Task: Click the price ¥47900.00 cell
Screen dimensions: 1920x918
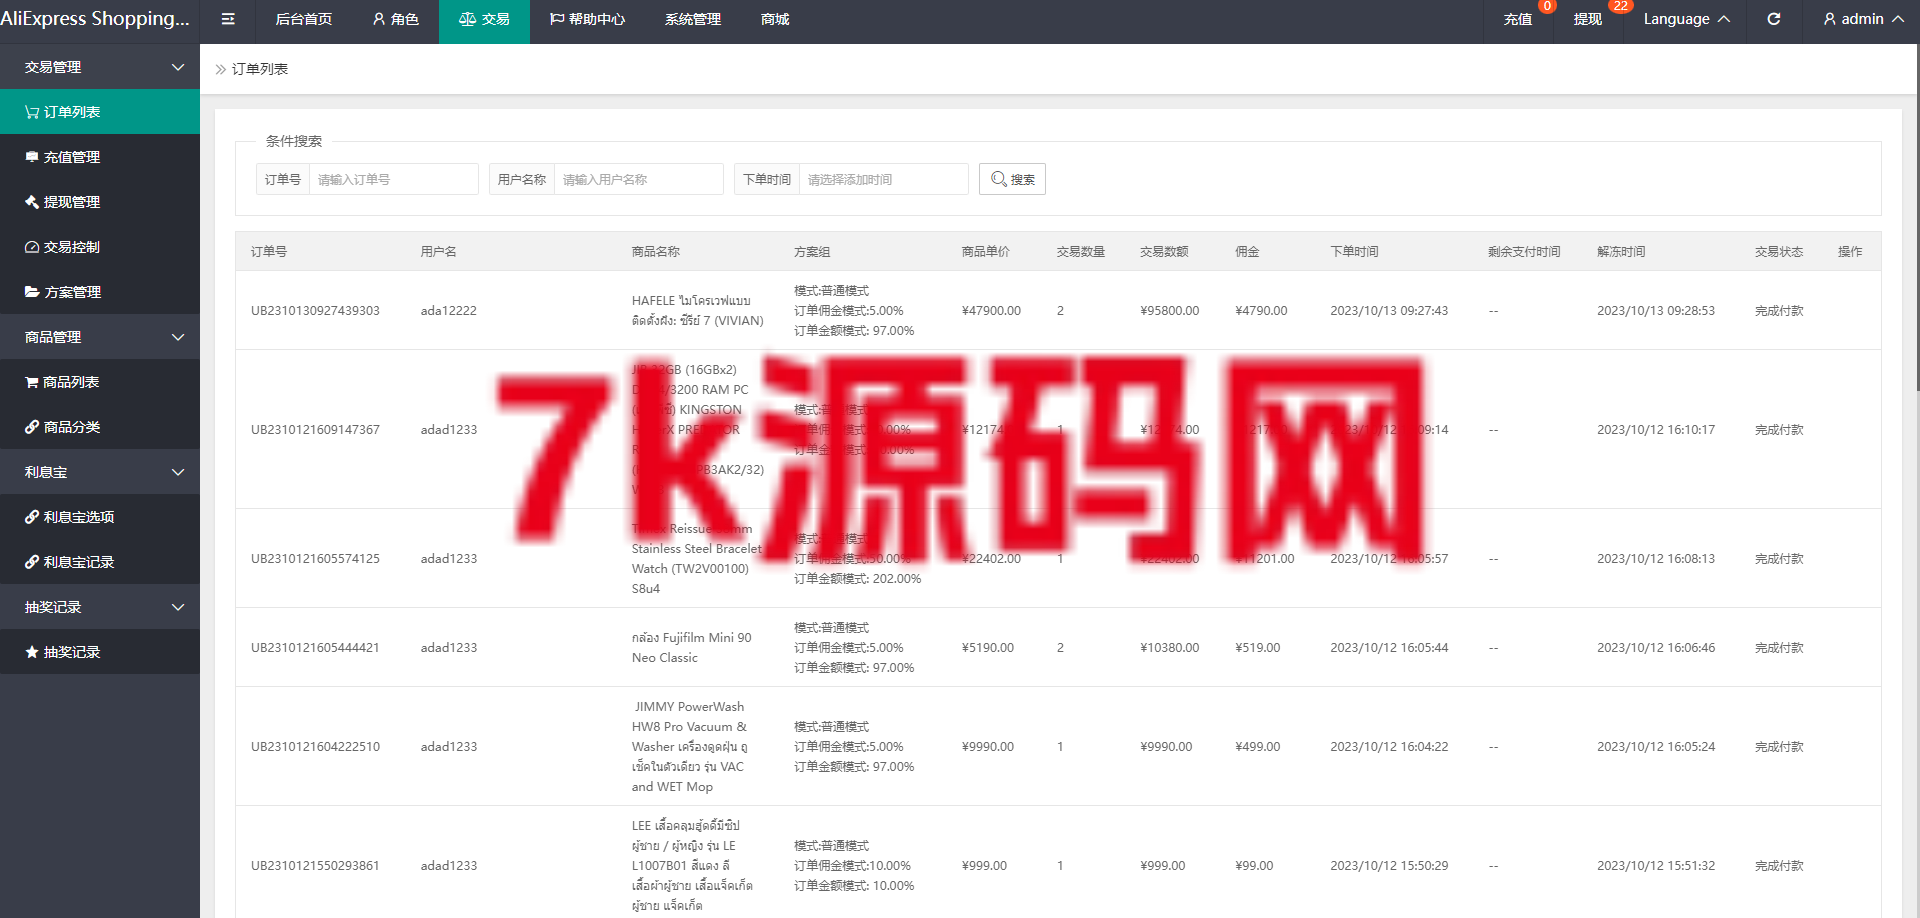Action: 991,311
